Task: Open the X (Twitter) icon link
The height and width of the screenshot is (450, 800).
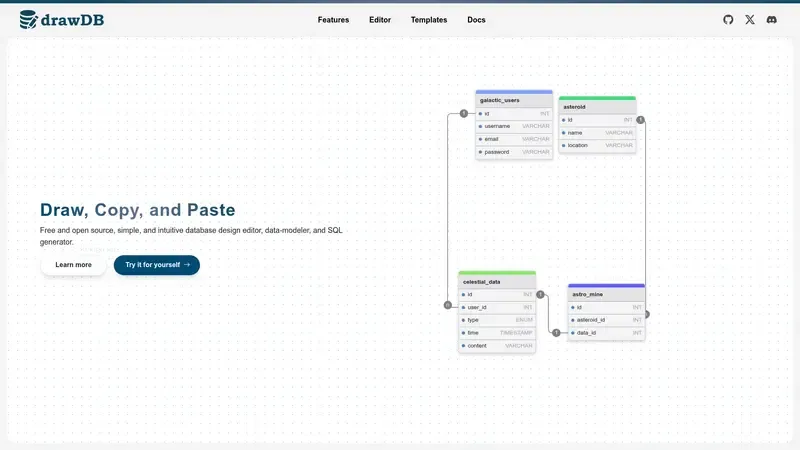Action: pyautogui.click(x=749, y=20)
